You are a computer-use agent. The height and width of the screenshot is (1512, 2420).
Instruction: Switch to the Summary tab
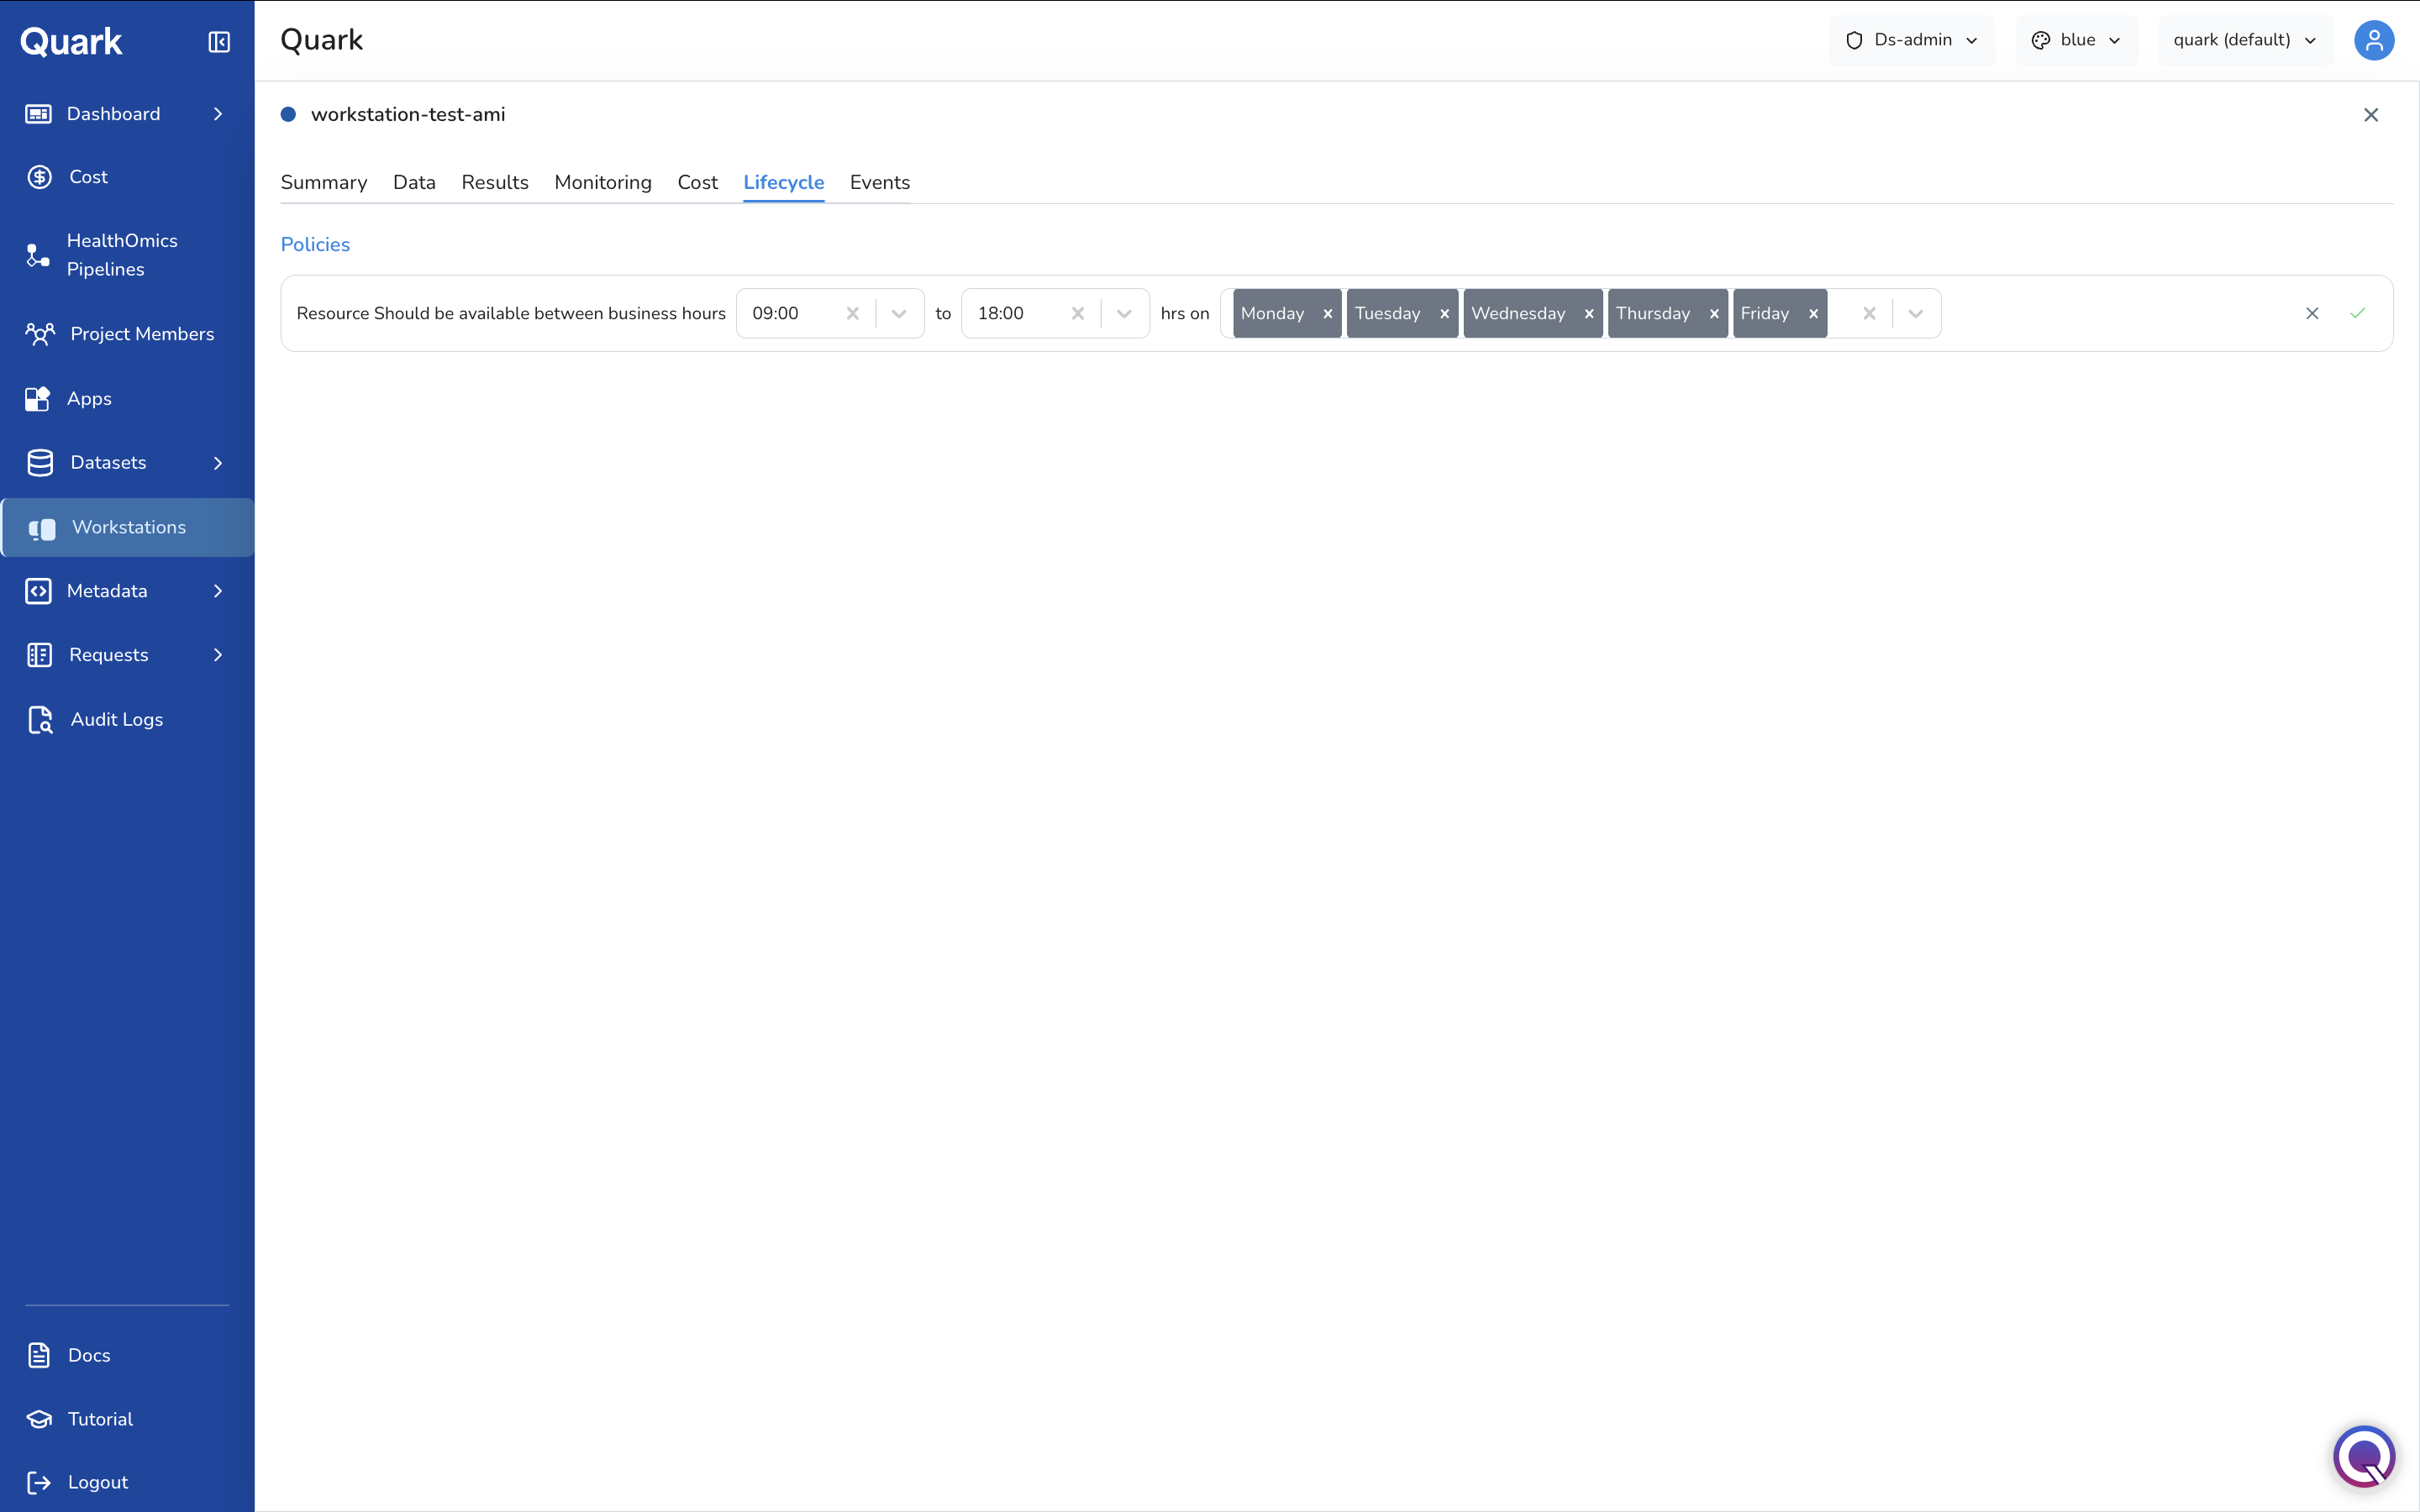pyautogui.click(x=324, y=182)
